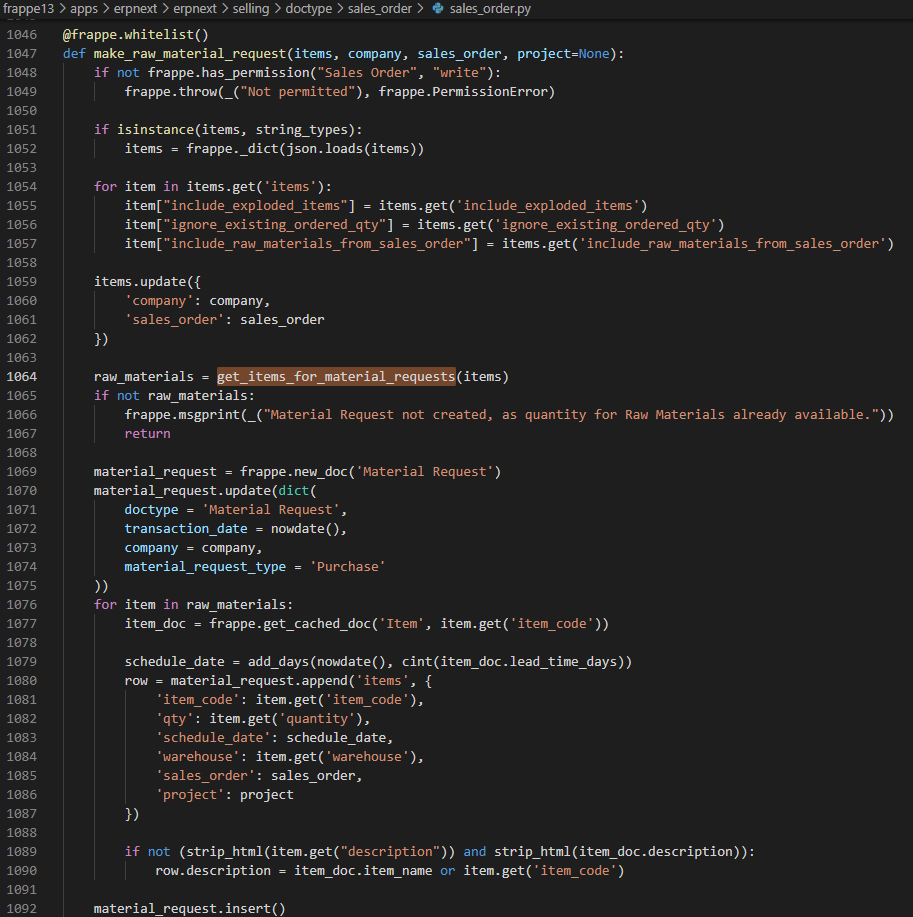Select line number 1092 in the gutter

click(22, 908)
